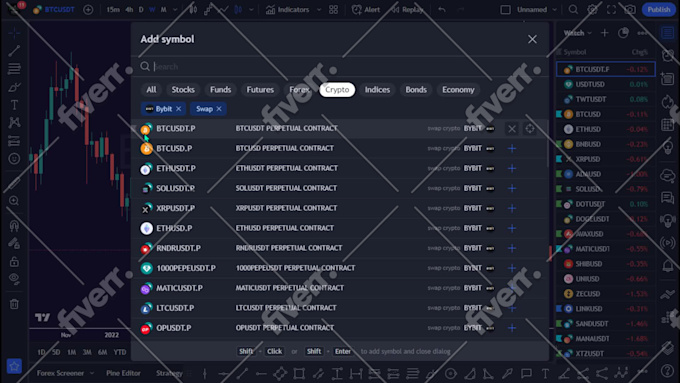Take a snapshot with camera icon
The image size is (680, 383).
pyautogui.click(x=630, y=10)
